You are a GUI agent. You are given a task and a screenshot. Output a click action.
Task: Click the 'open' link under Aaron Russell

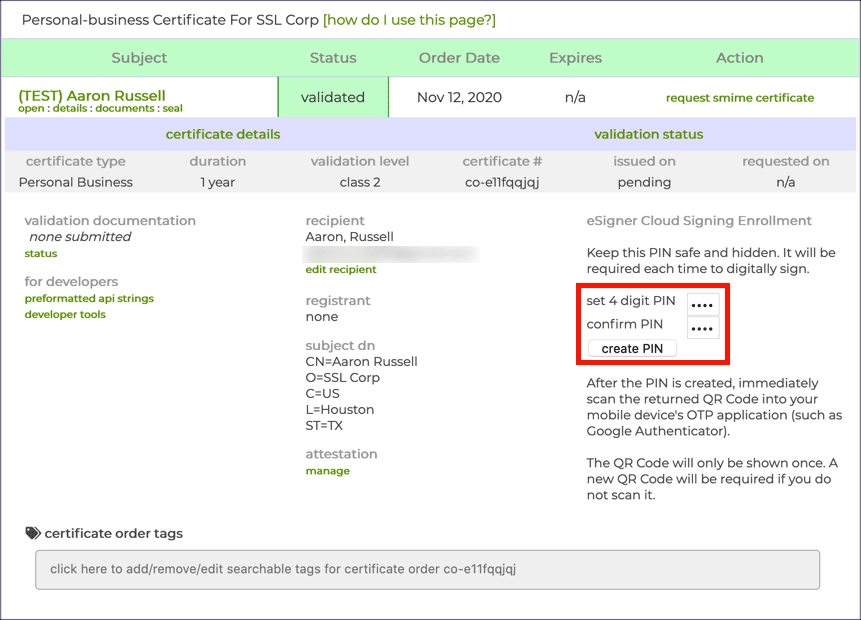[x=31, y=108]
